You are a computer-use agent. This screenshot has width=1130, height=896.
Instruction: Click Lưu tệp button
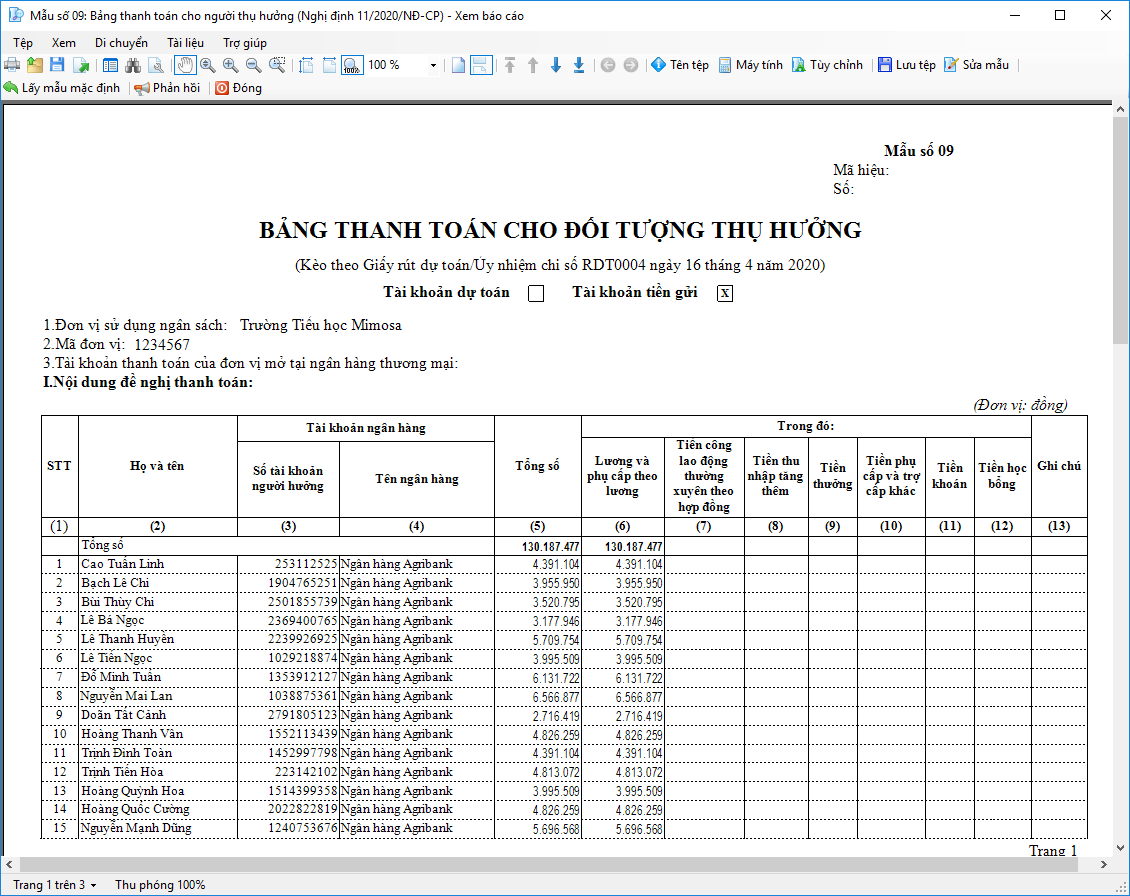[x=907, y=65]
